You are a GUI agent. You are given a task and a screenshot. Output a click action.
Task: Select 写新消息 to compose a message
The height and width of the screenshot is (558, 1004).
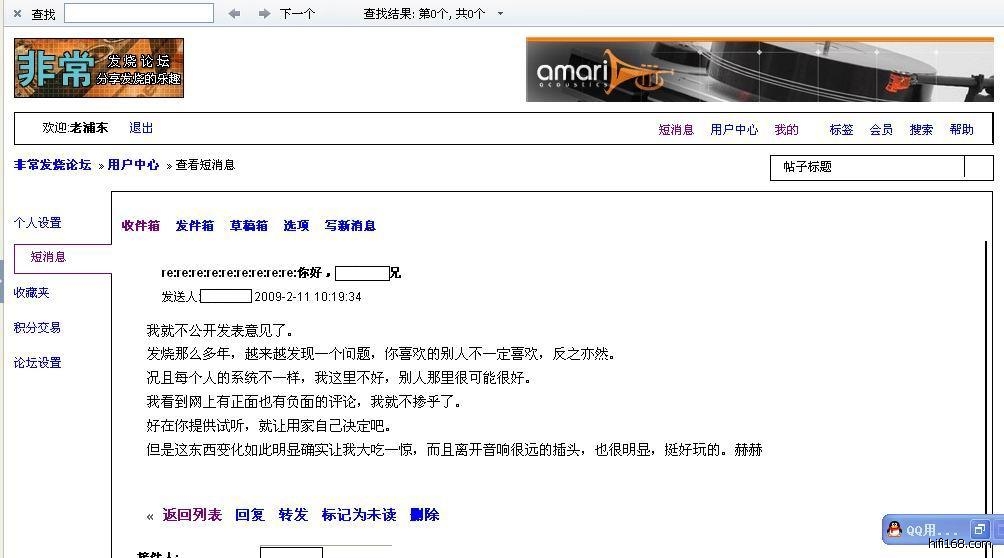tap(350, 226)
